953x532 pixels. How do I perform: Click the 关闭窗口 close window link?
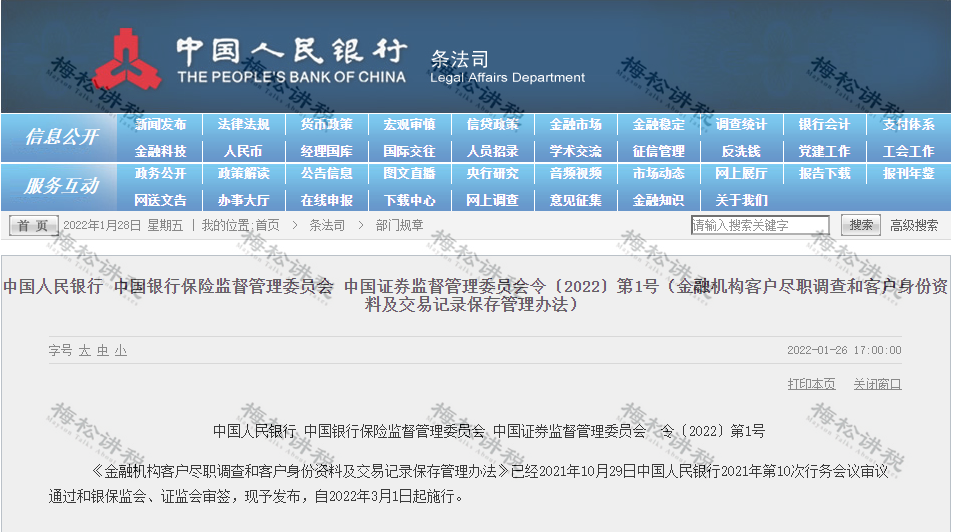pos(877,384)
